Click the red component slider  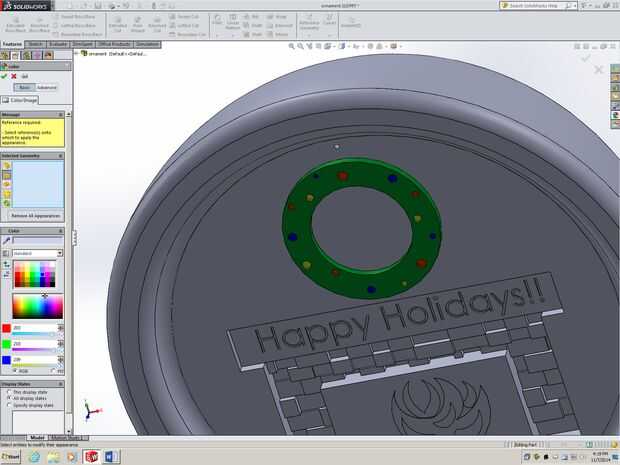pos(35,334)
